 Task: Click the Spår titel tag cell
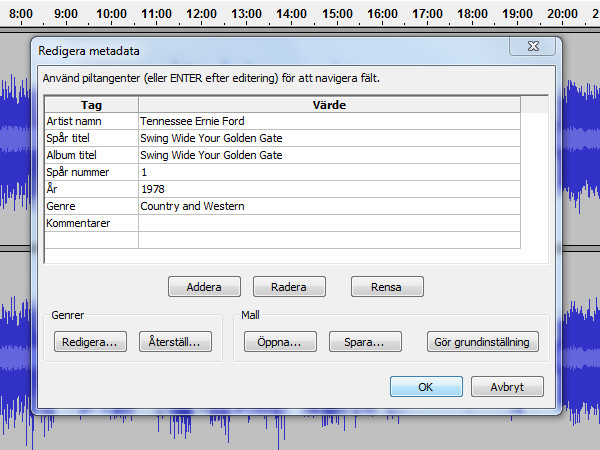click(91, 138)
